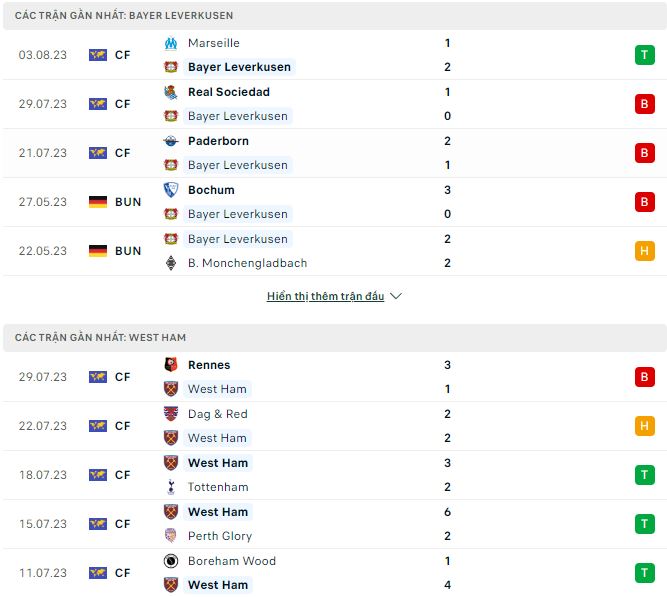Click the Real Sociedad club crest
667x597 pixels.
[x=171, y=92]
